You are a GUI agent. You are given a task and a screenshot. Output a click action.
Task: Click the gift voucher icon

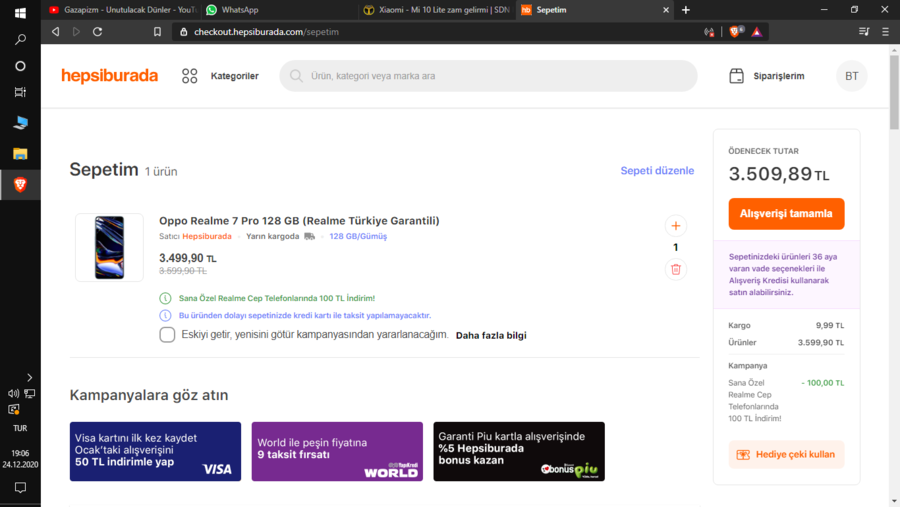coord(743,455)
